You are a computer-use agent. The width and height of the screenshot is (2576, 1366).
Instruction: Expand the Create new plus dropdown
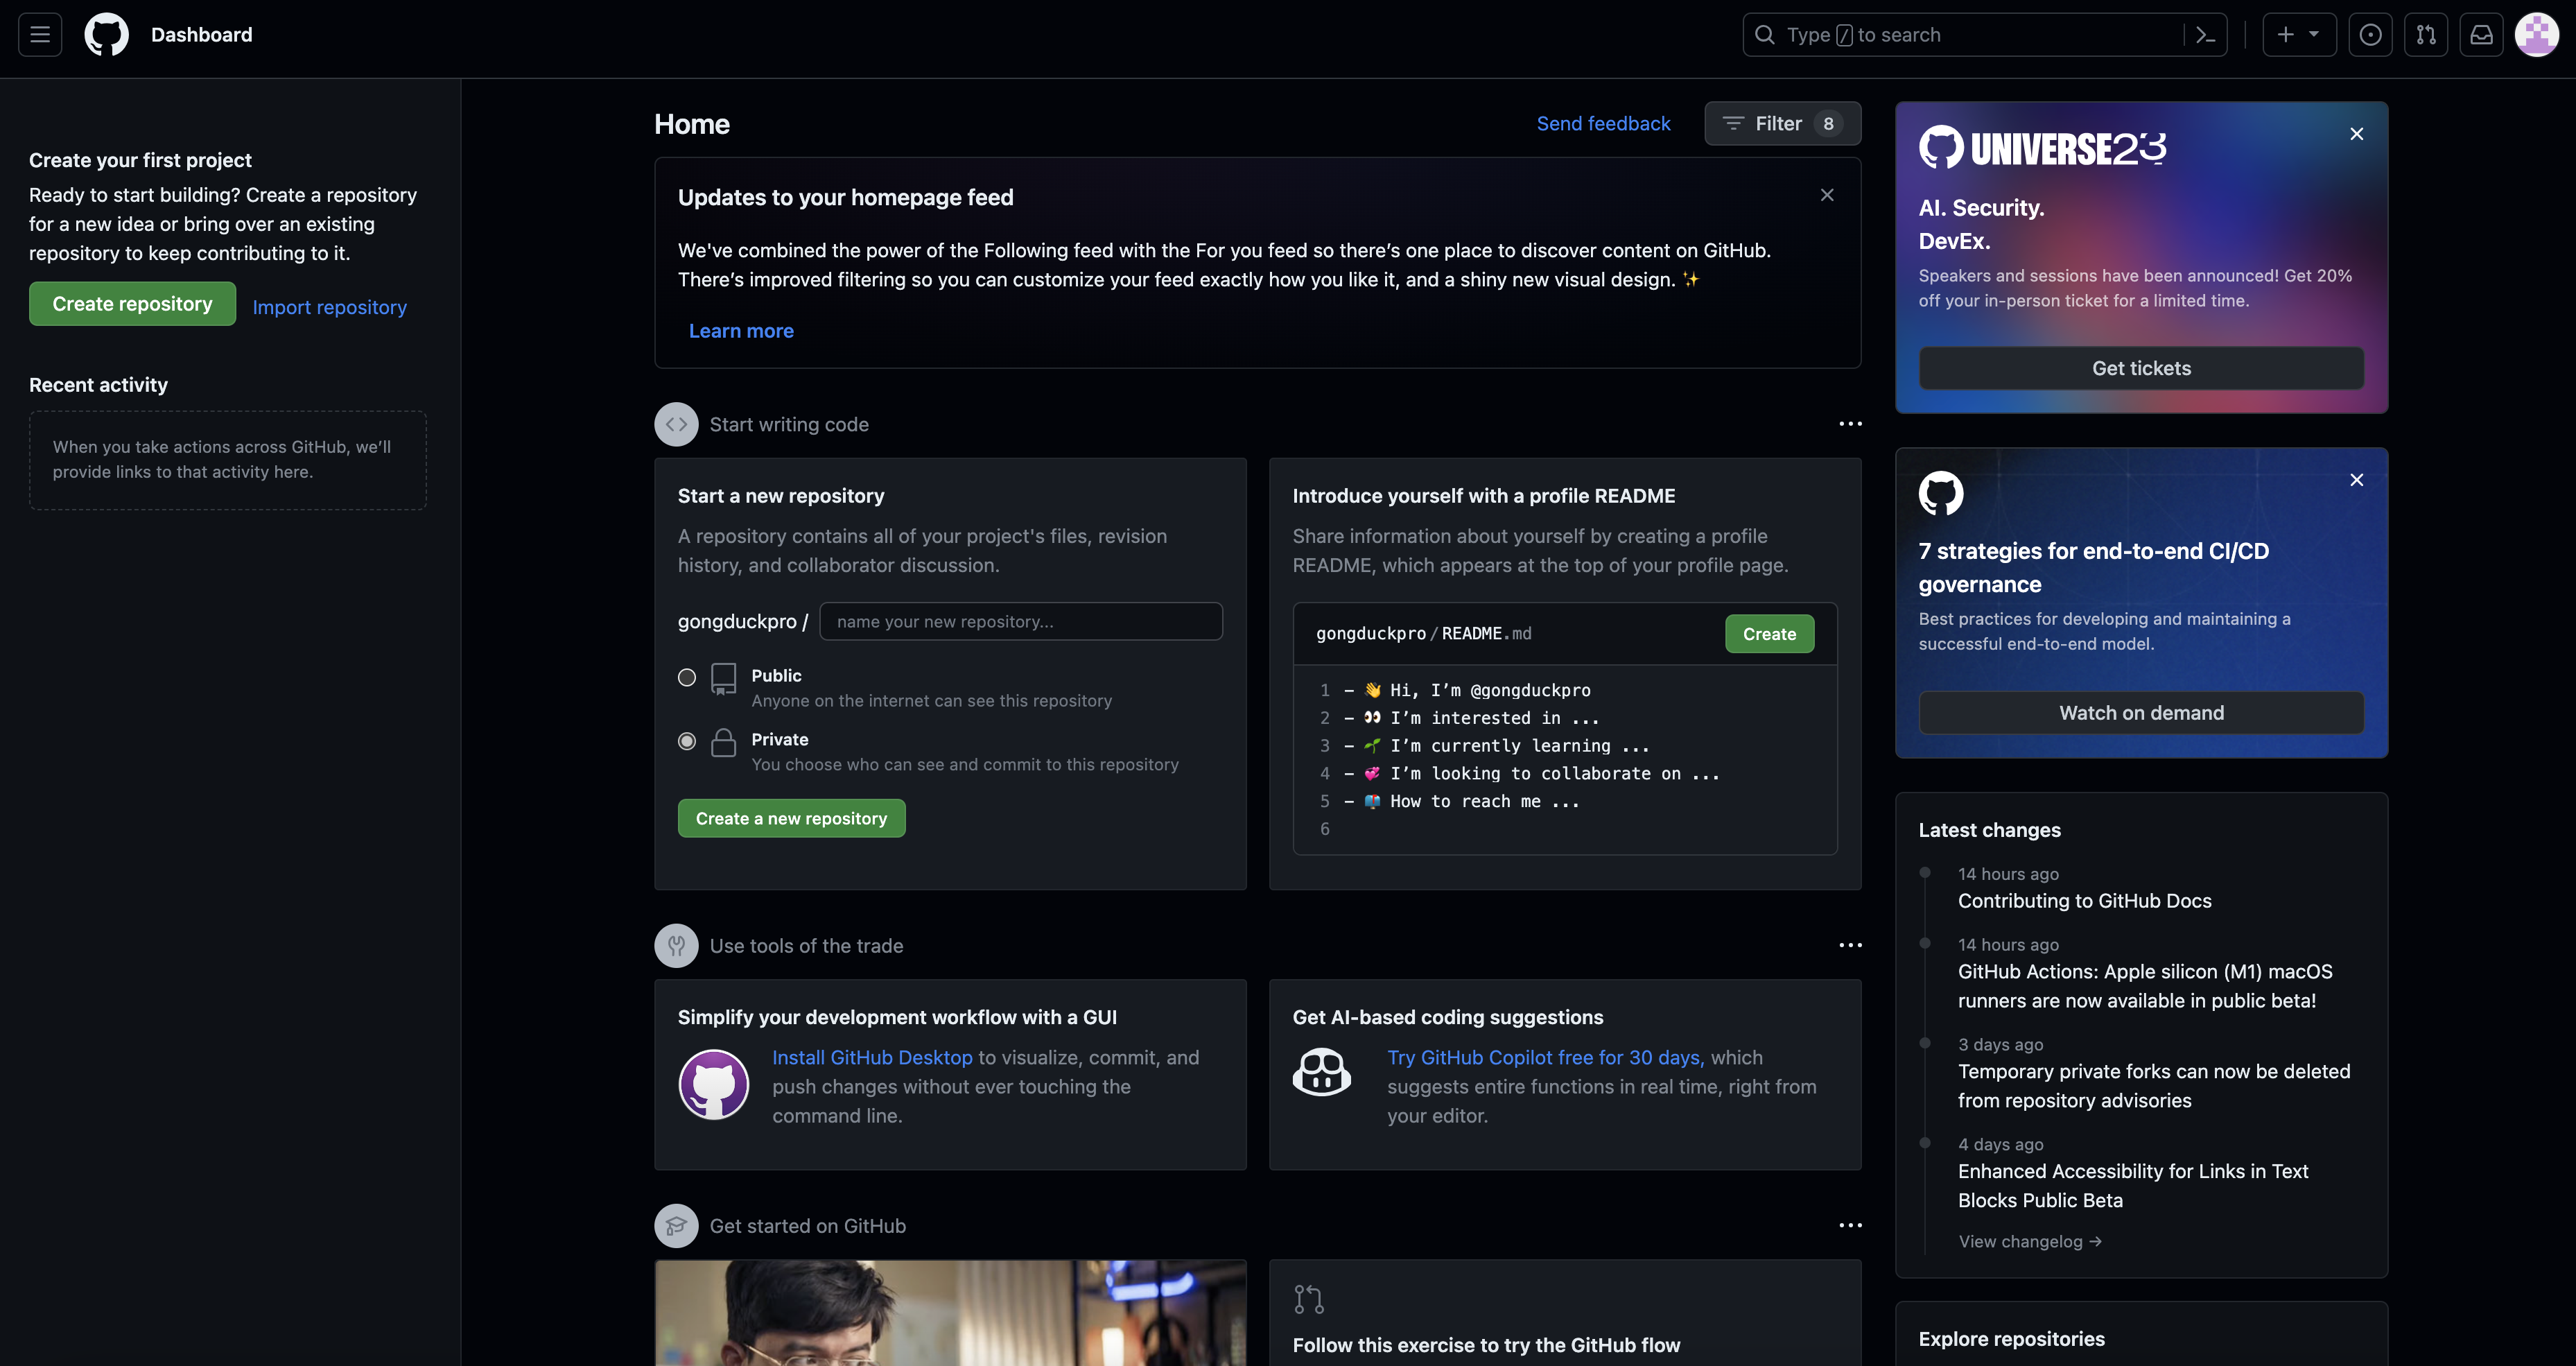[2298, 35]
